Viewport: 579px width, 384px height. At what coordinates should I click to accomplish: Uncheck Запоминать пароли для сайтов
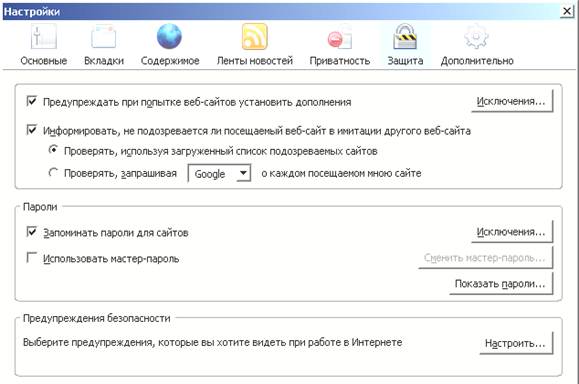point(32,232)
